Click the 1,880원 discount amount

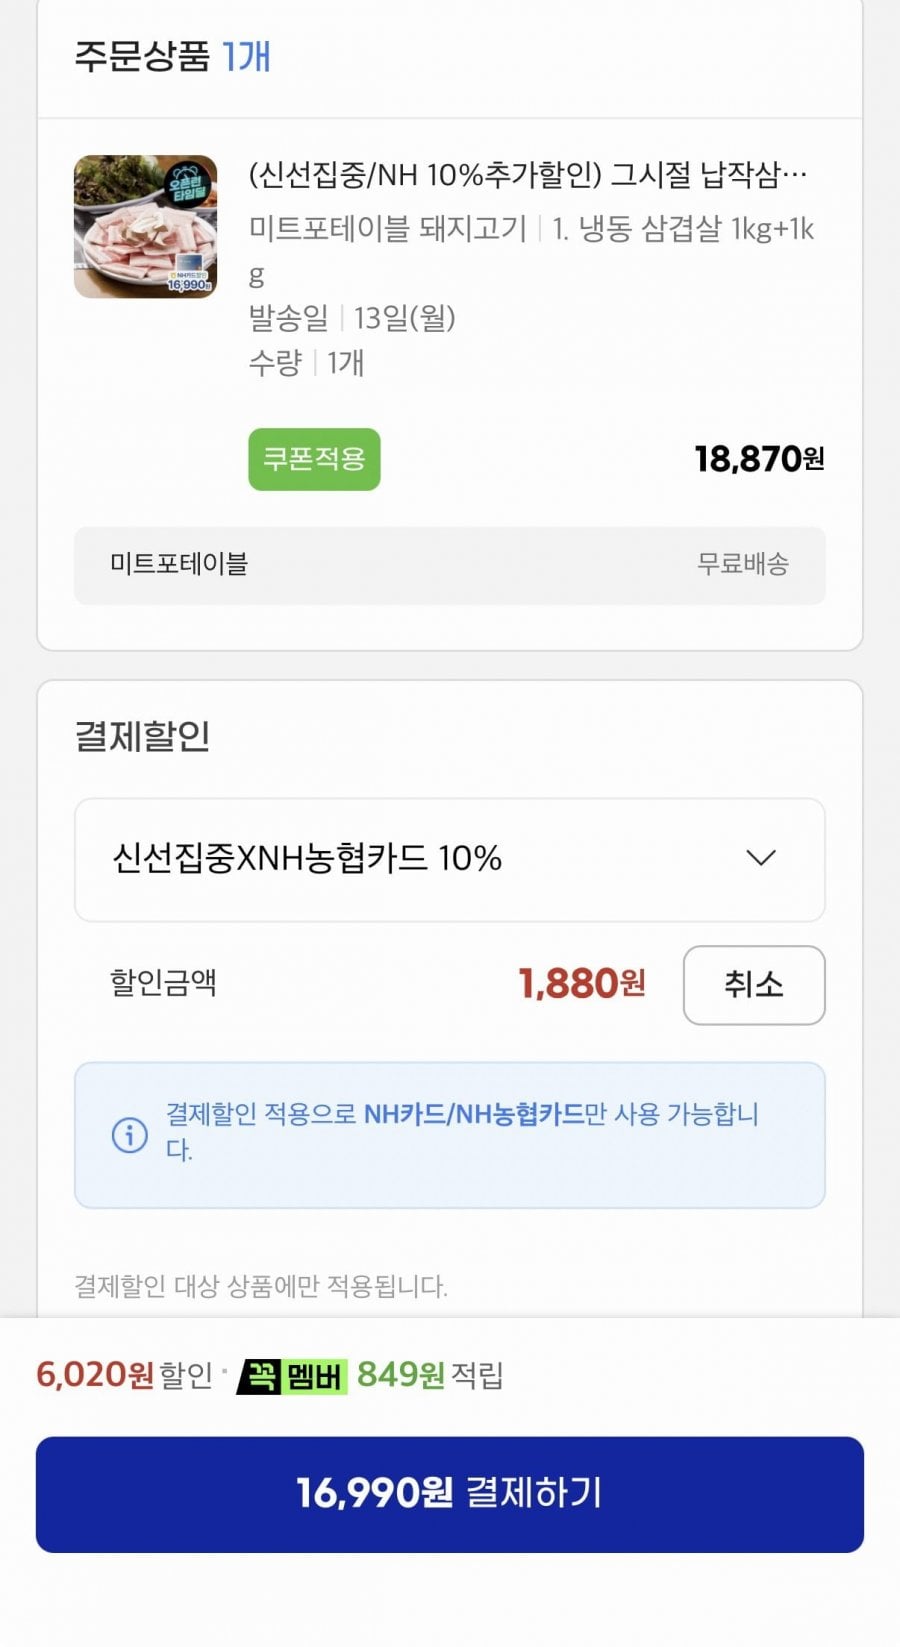[x=582, y=984]
